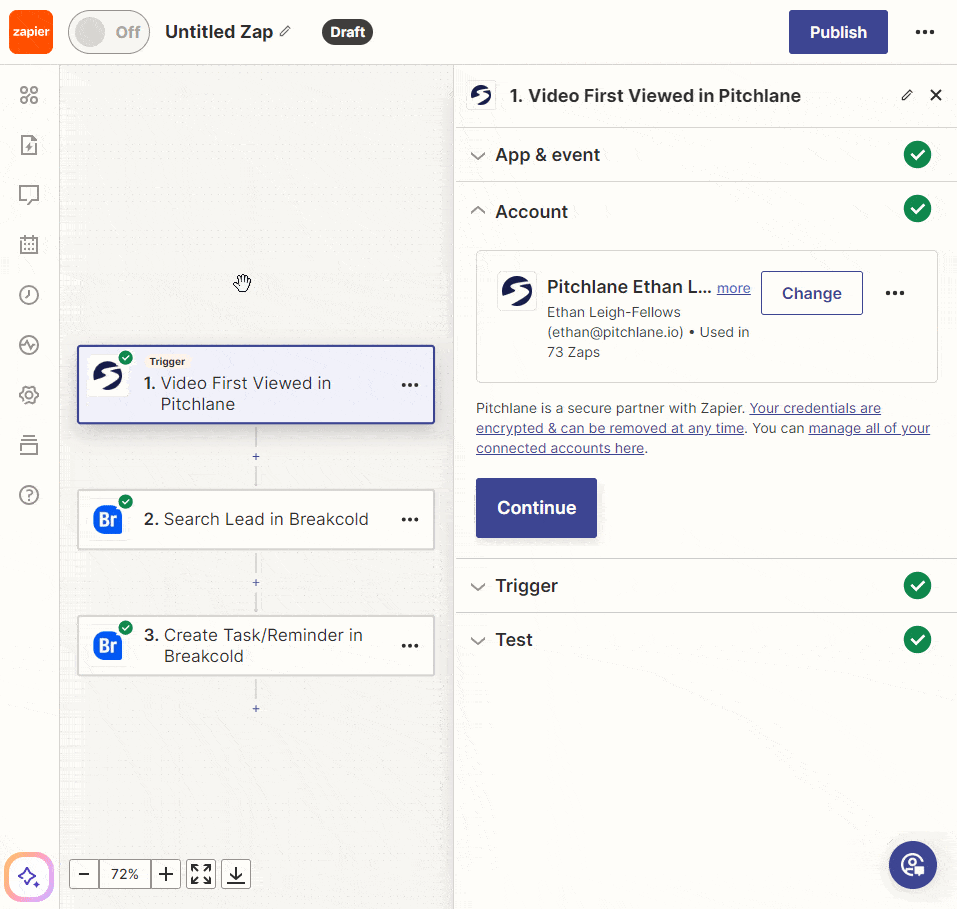
Task: Click the App & event green checkmark
Action: pyautogui.click(x=917, y=154)
